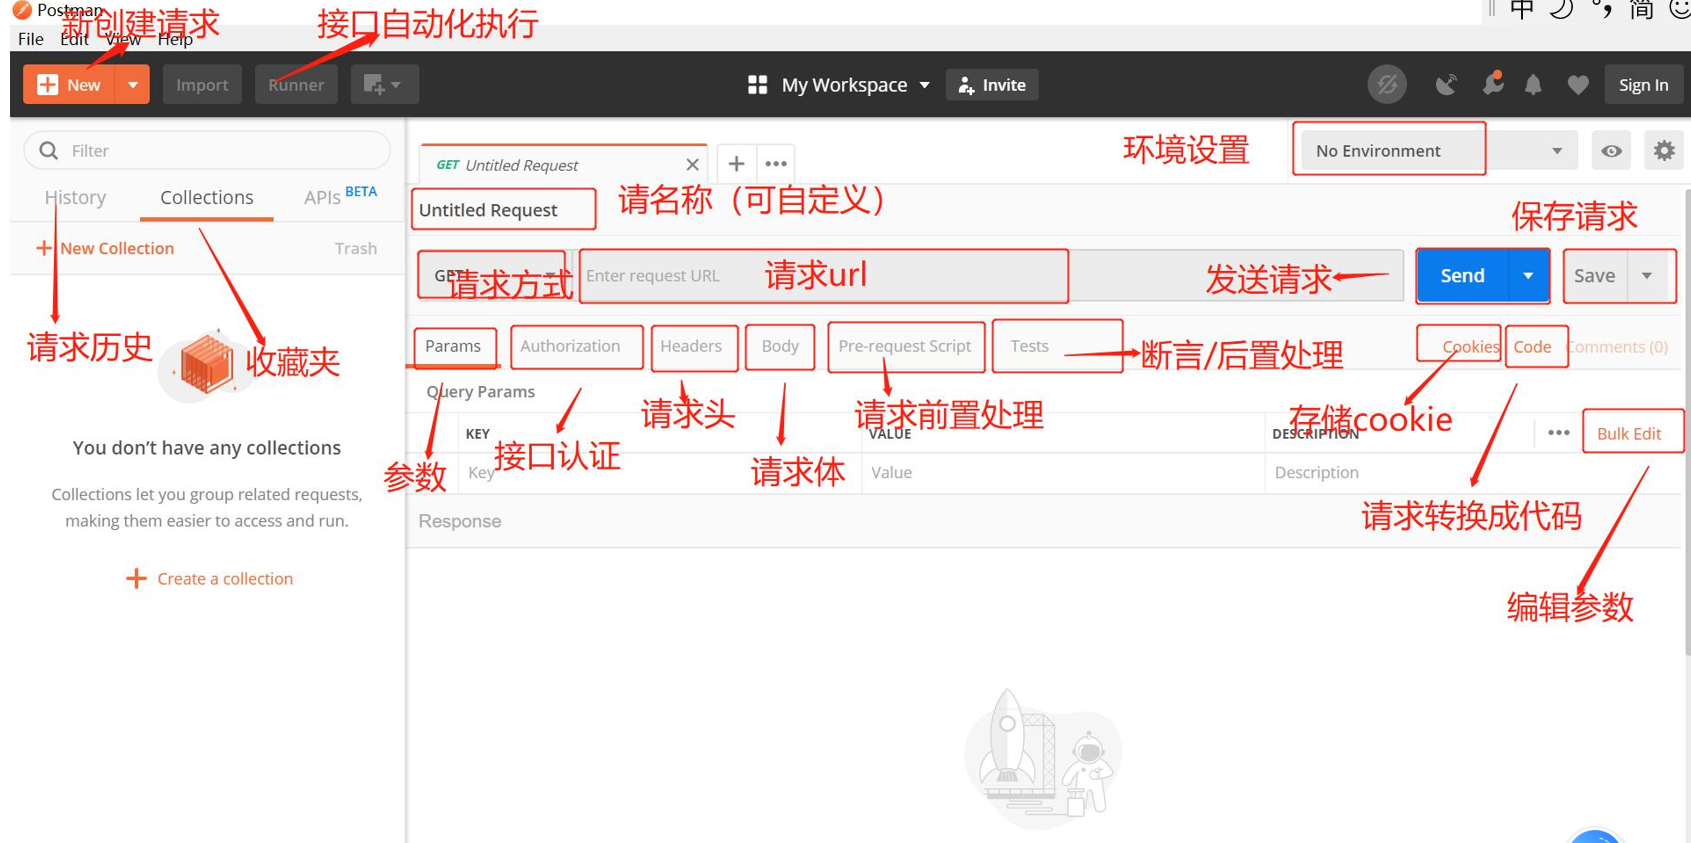Open the Code link
This screenshot has width=1691, height=843.
1532,347
